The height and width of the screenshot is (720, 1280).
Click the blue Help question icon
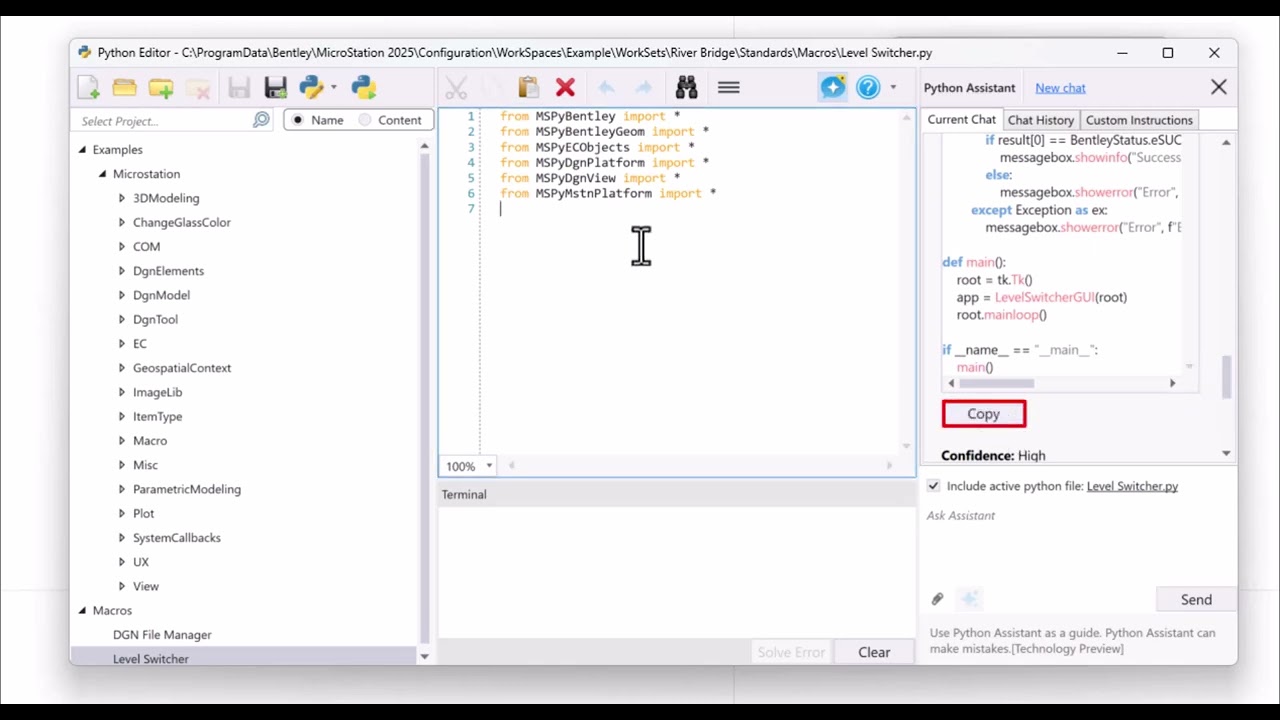click(x=868, y=88)
